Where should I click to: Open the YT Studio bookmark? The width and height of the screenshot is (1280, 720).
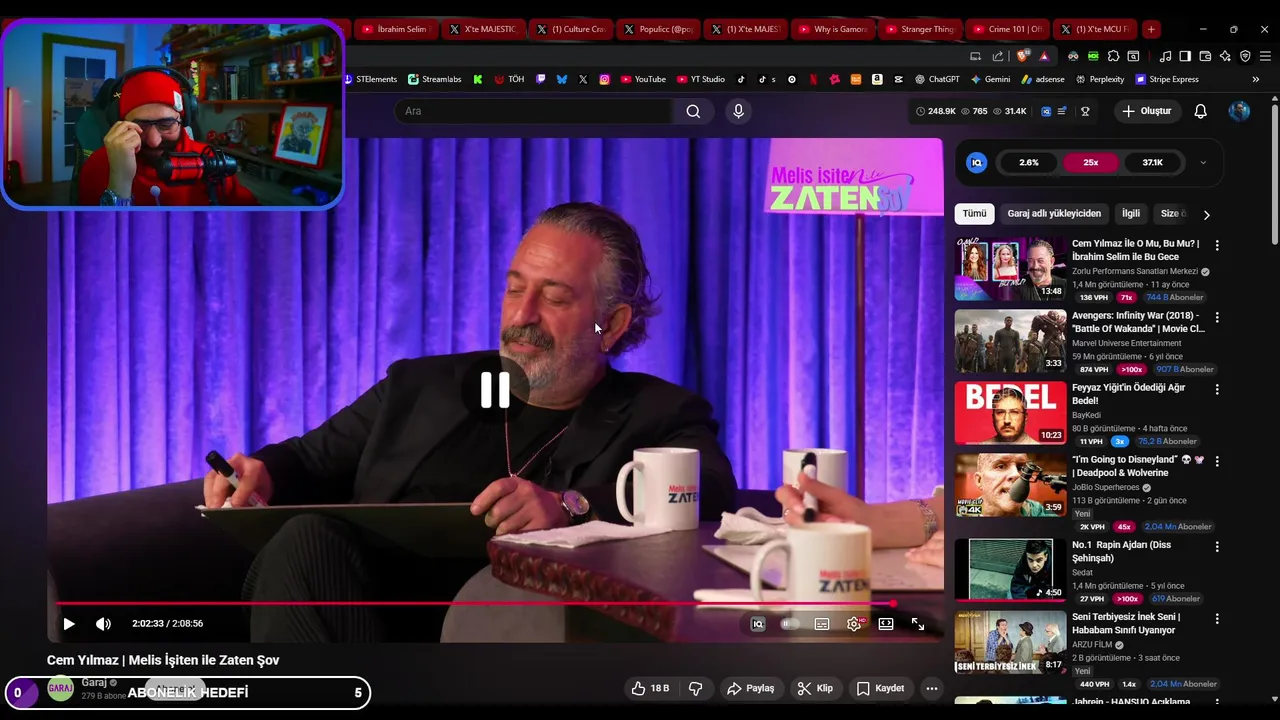point(701,79)
